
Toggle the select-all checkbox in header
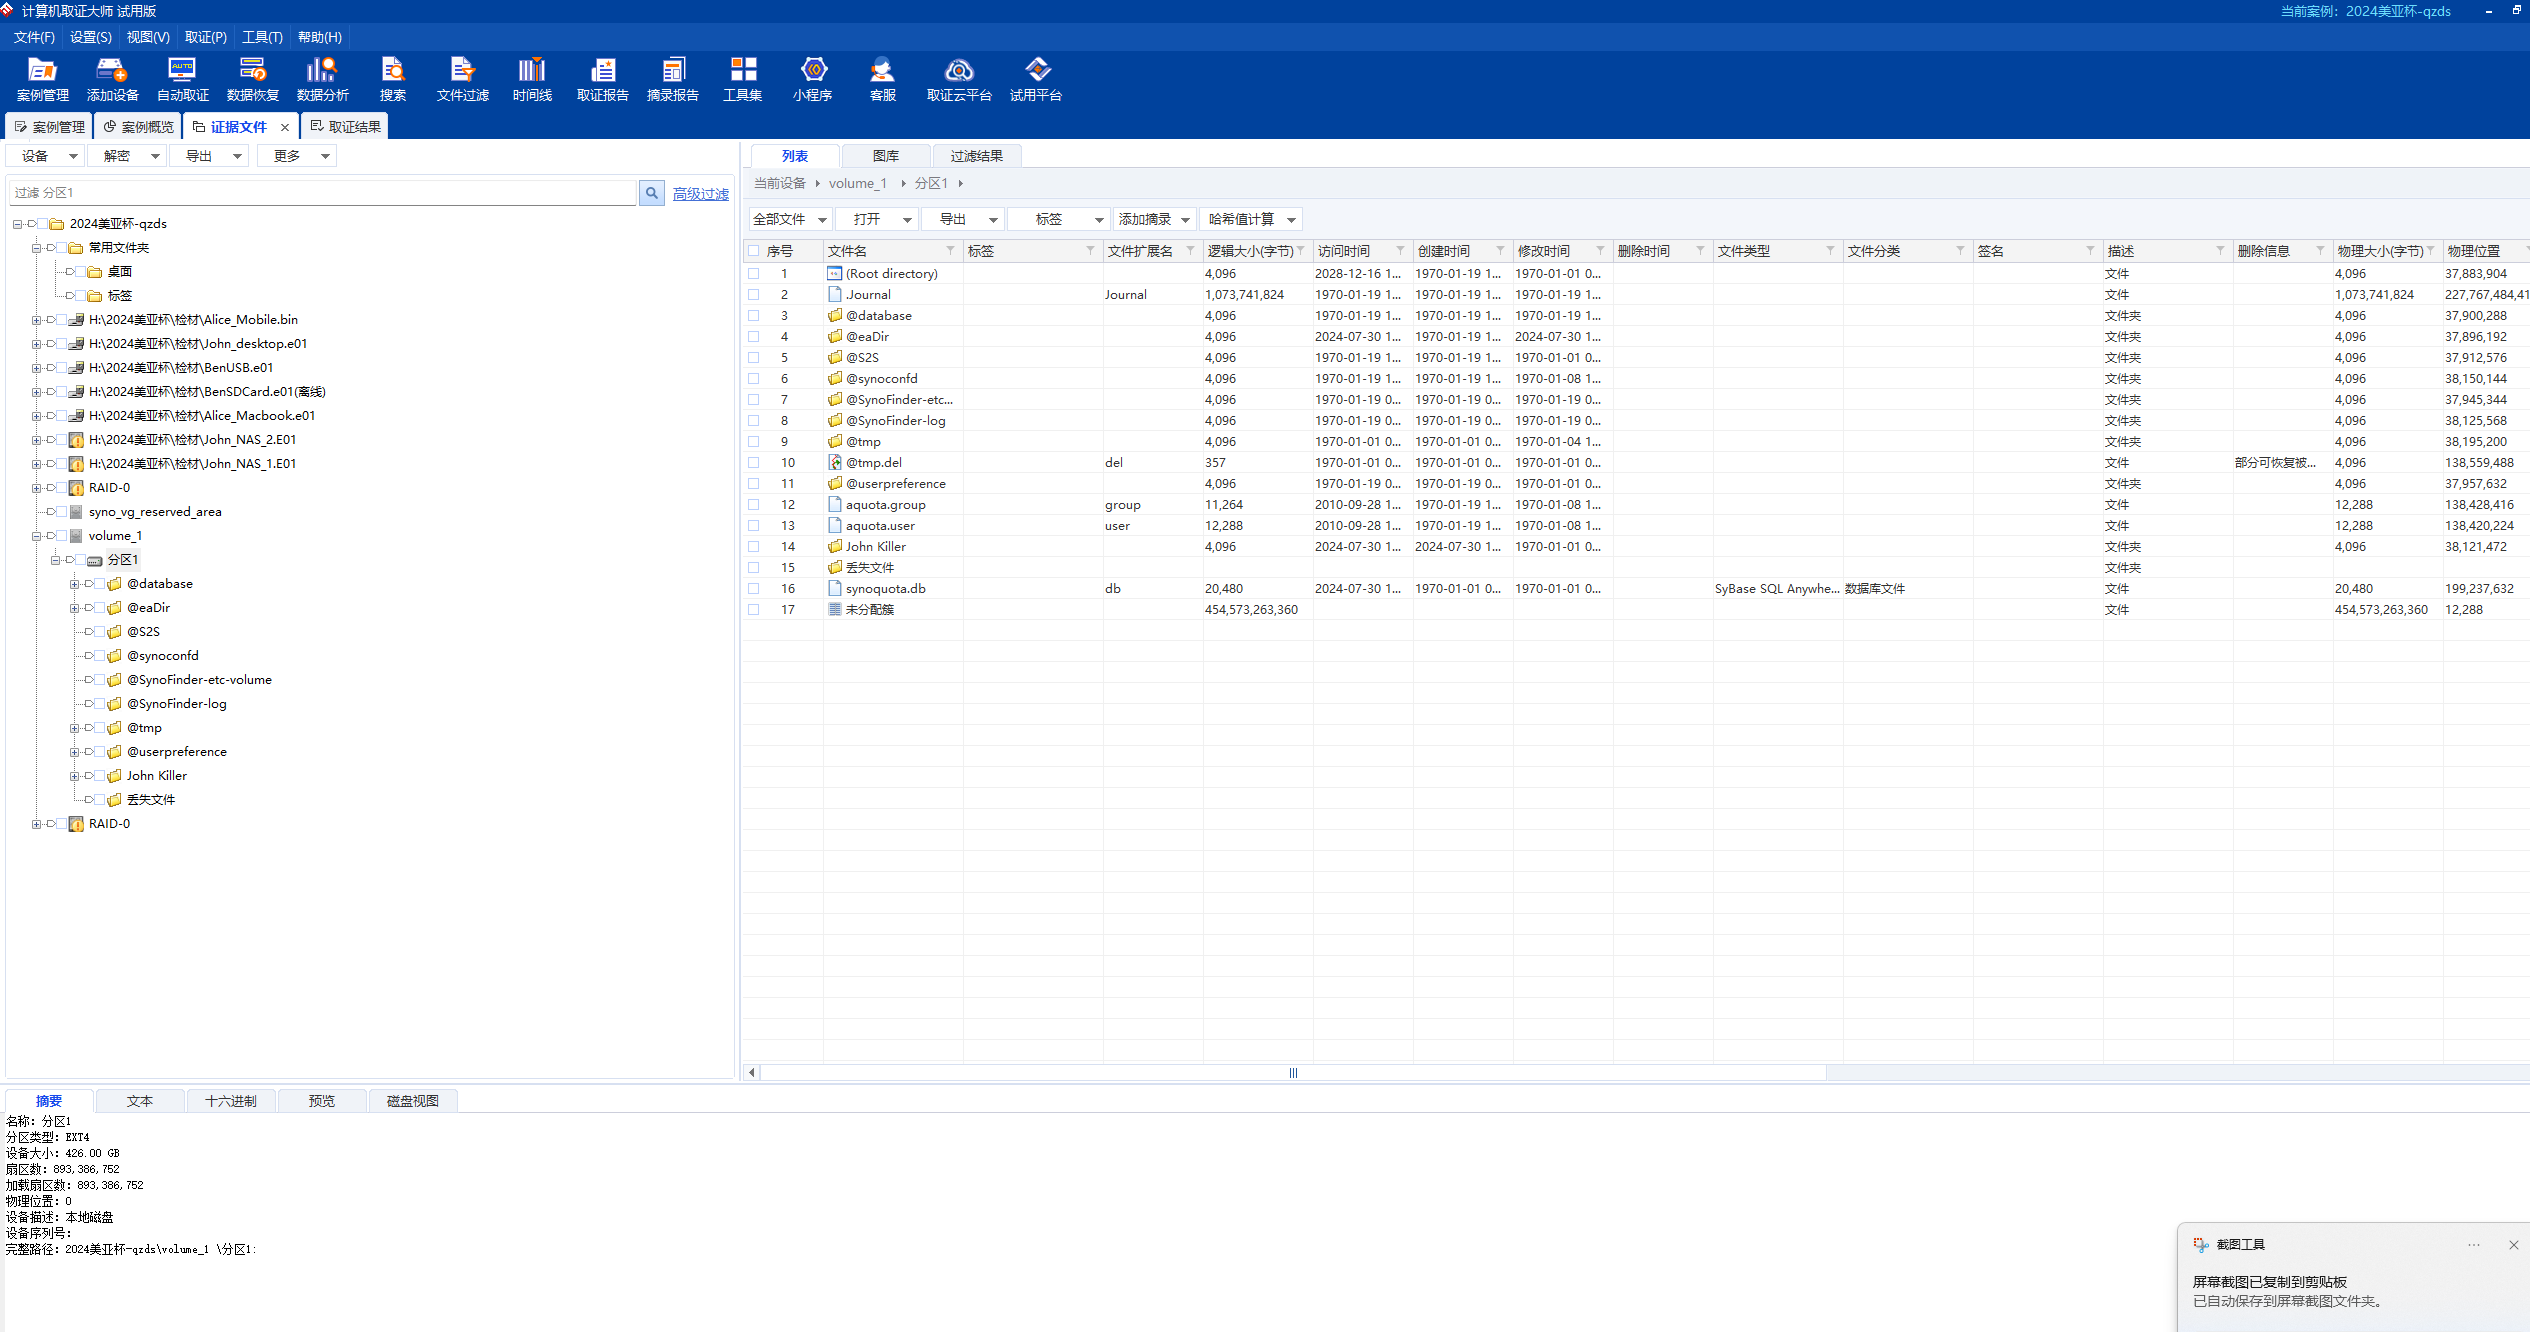pos(754,251)
